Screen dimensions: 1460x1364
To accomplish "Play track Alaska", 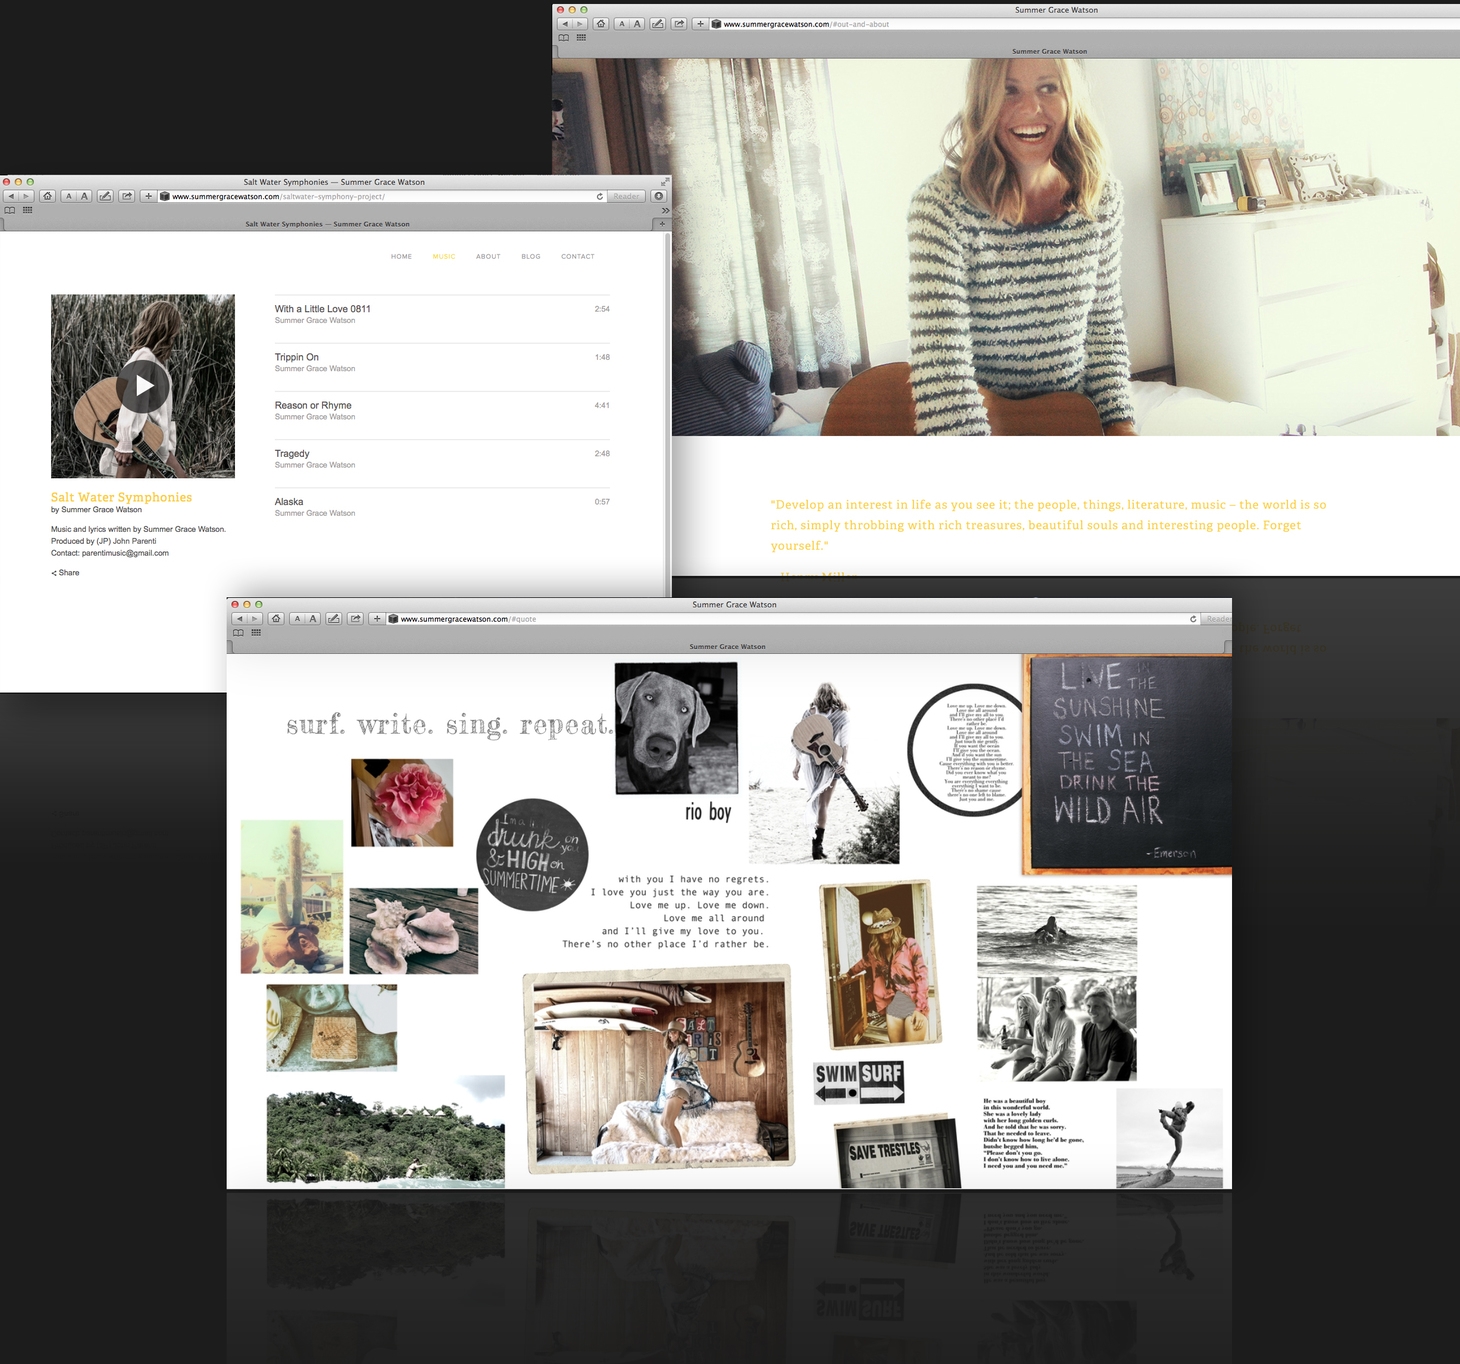I will coord(442,506).
